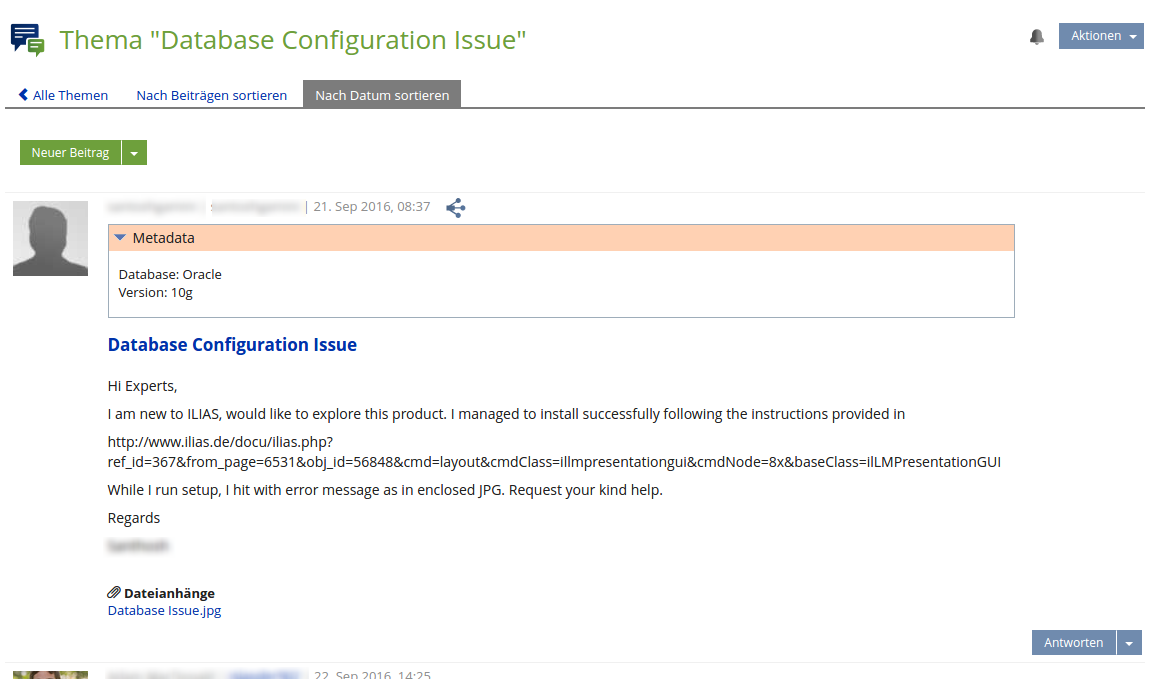Click the Metadata header bar
The width and height of the screenshot is (1165, 679).
(561, 238)
